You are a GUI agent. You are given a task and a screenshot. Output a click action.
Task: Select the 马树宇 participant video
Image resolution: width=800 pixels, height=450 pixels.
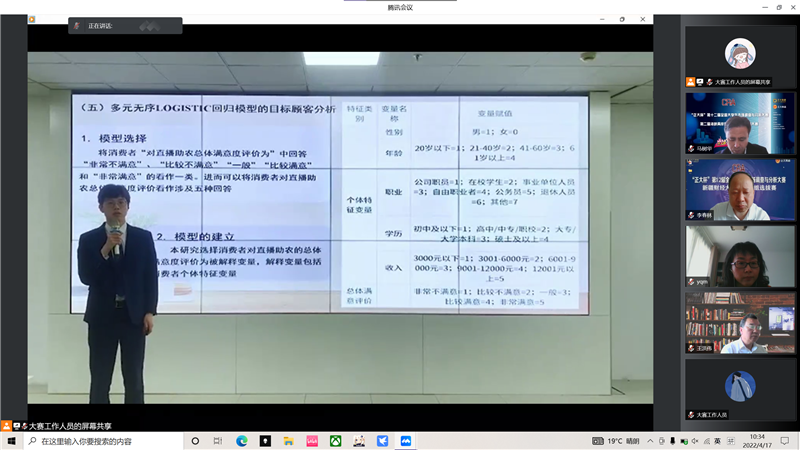point(740,123)
